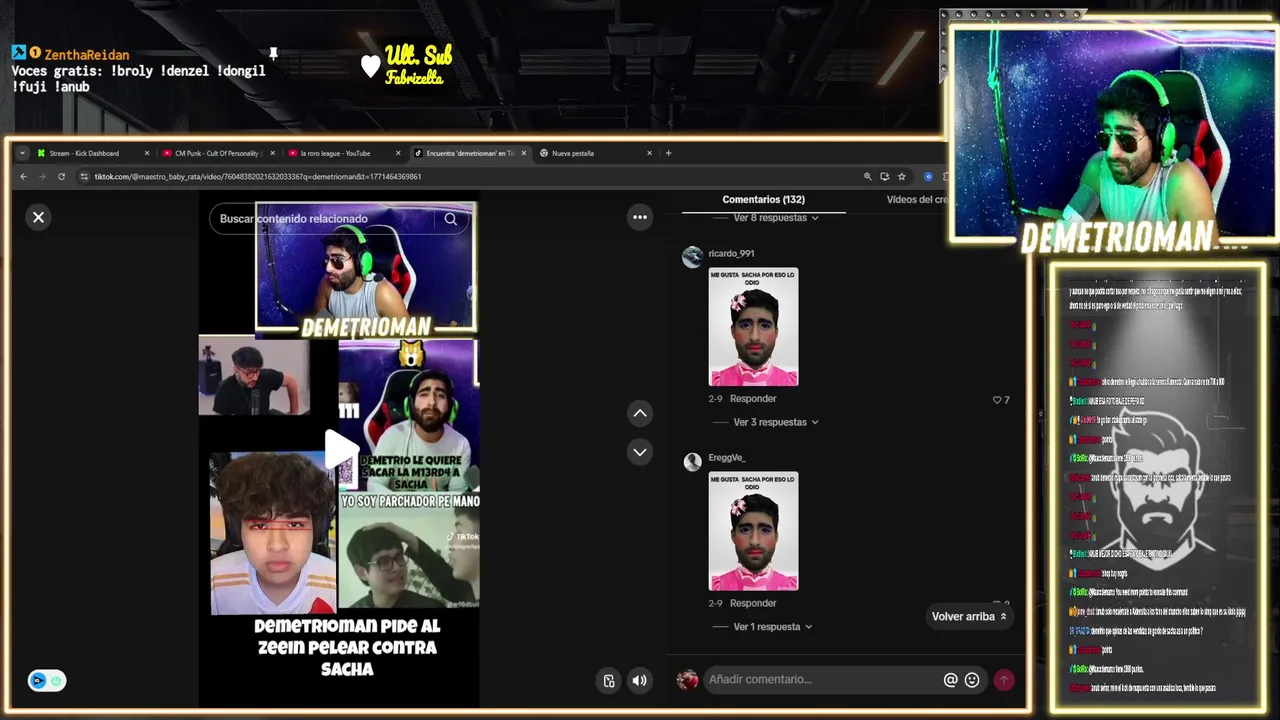The image size is (1280, 720).
Task: Switch to 'CM Punk - Cult Of Personality' tab
Action: tap(216, 153)
